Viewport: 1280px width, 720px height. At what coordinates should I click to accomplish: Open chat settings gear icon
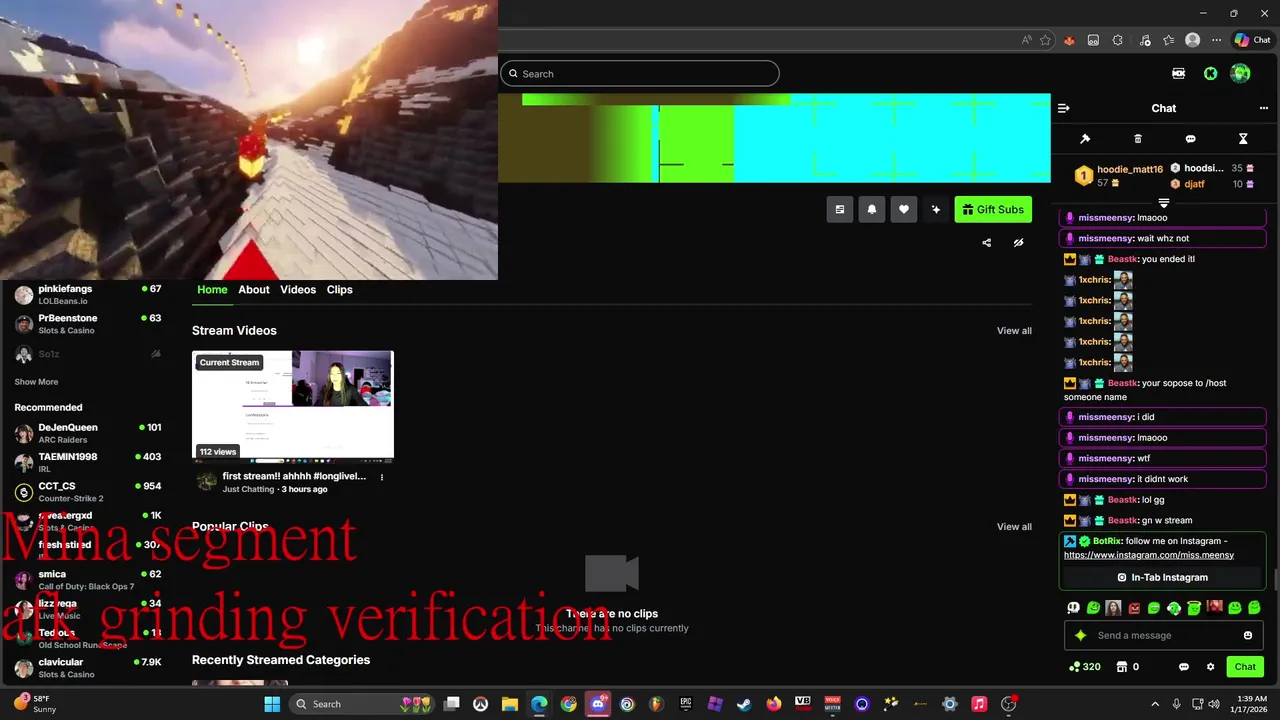point(1210,667)
